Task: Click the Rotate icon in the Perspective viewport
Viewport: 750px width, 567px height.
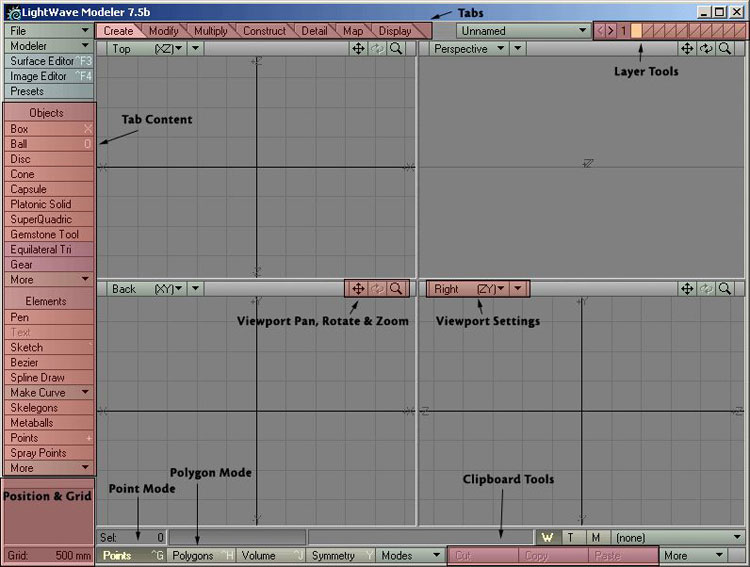Action: pyautogui.click(x=706, y=48)
